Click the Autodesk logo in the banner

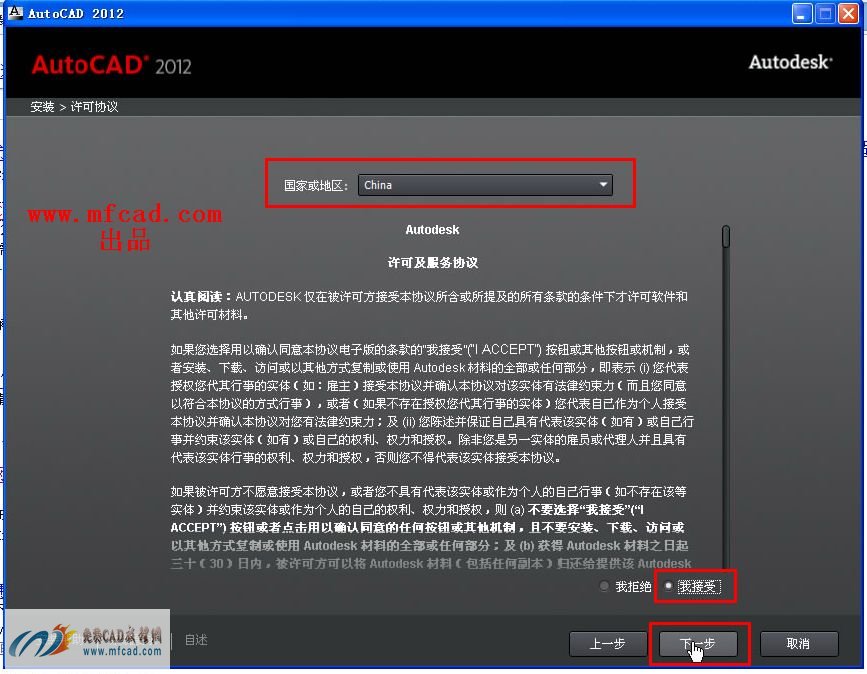tap(790, 62)
